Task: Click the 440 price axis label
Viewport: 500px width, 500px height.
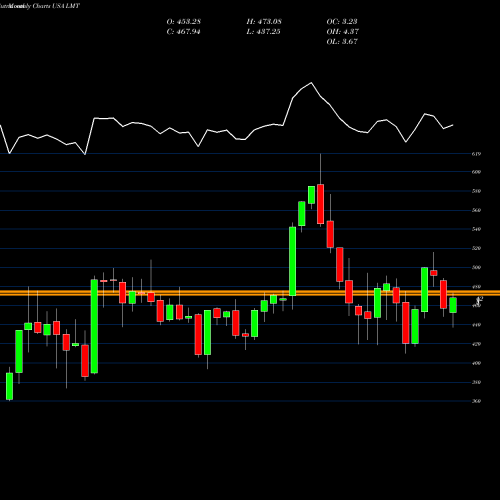Action: click(x=476, y=325)
